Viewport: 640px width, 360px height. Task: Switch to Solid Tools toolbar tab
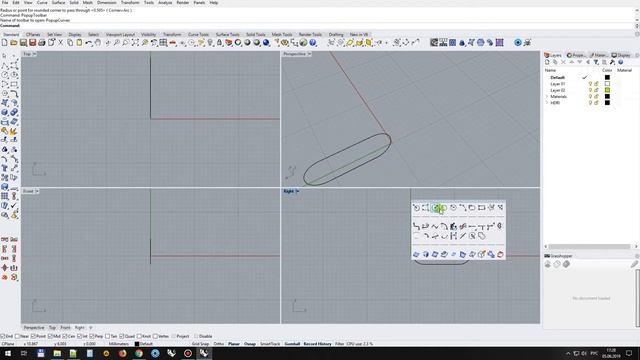click(256, 35)
